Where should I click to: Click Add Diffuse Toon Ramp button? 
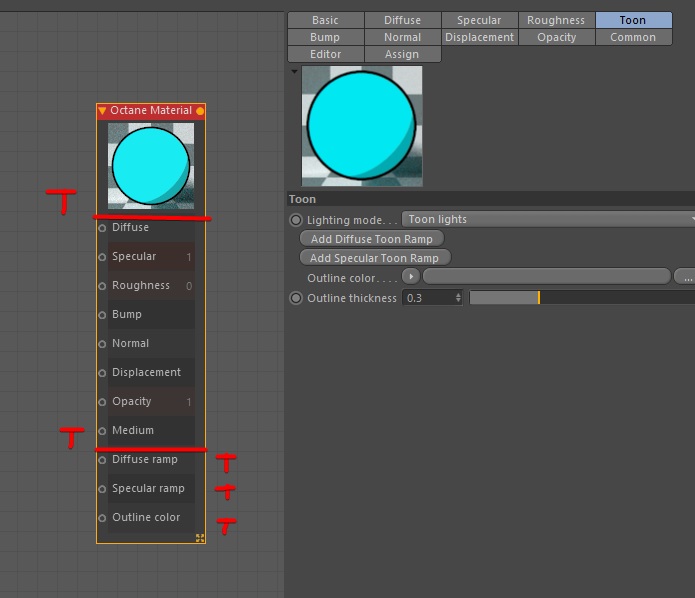(x=372, y=239)
